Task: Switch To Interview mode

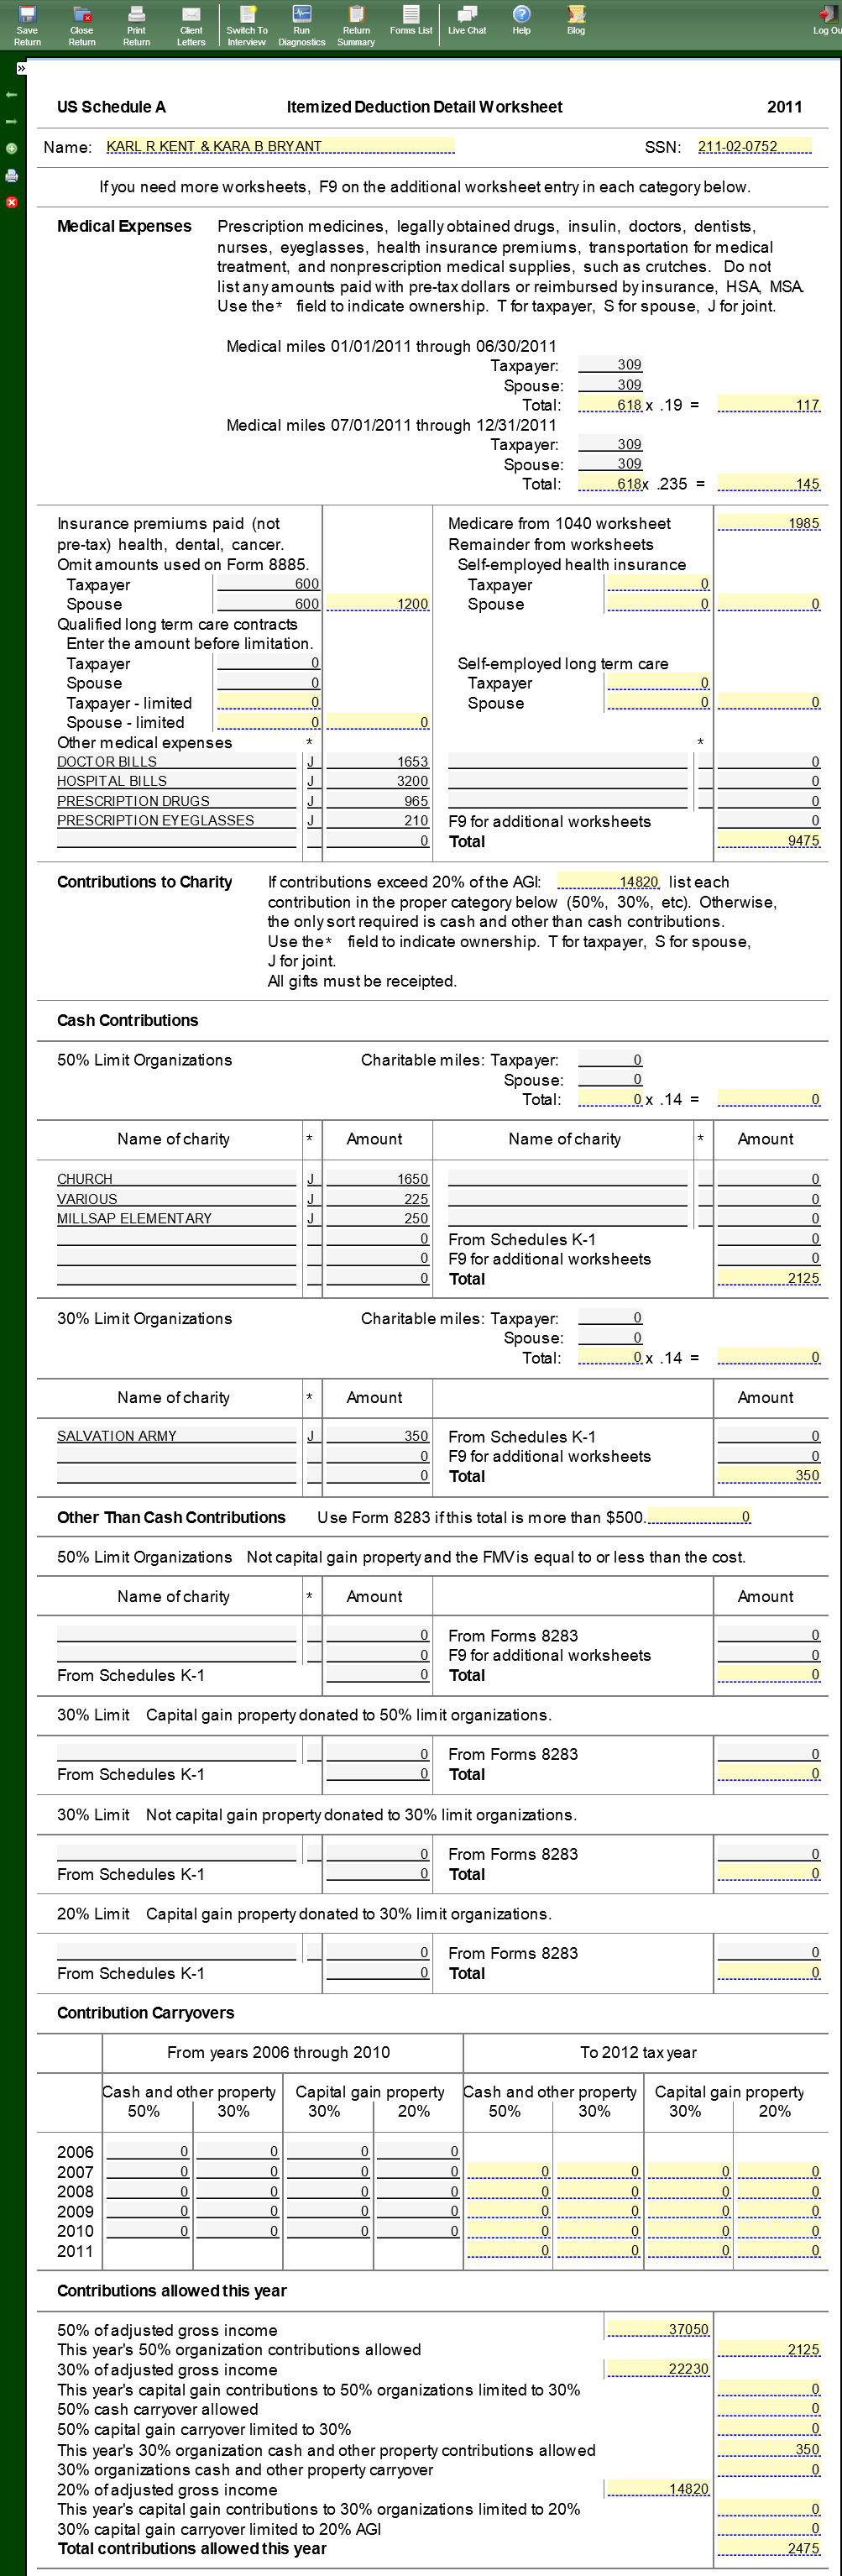Action: [x=246, y=25]
